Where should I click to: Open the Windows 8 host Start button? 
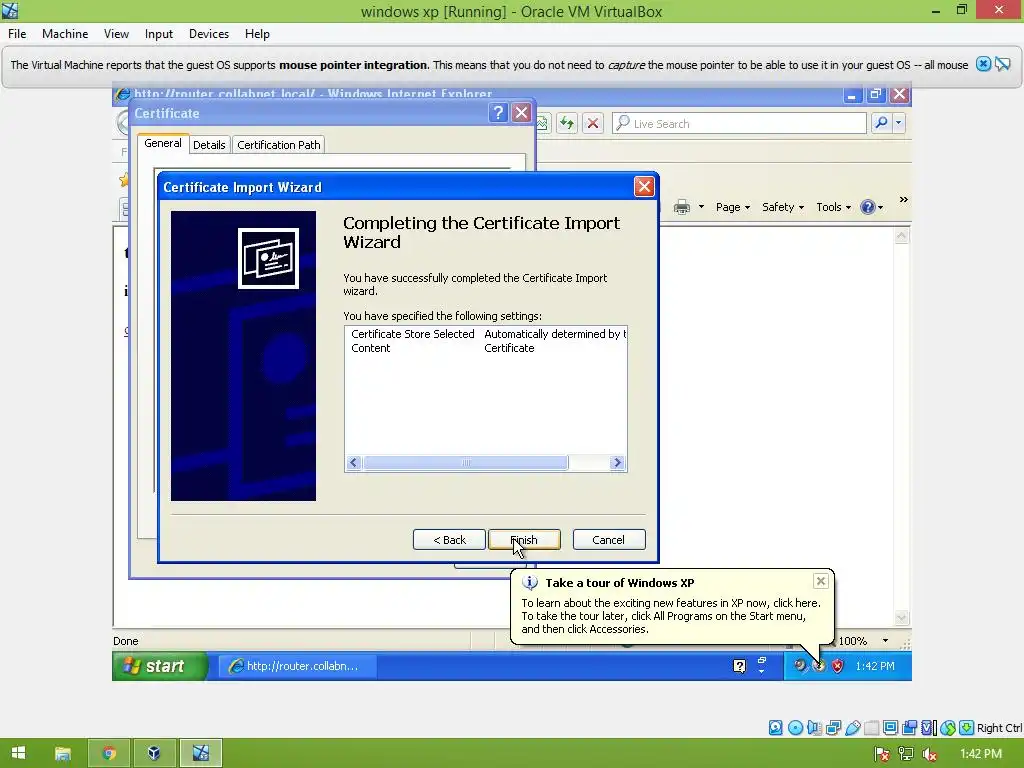tap(18, 753)
